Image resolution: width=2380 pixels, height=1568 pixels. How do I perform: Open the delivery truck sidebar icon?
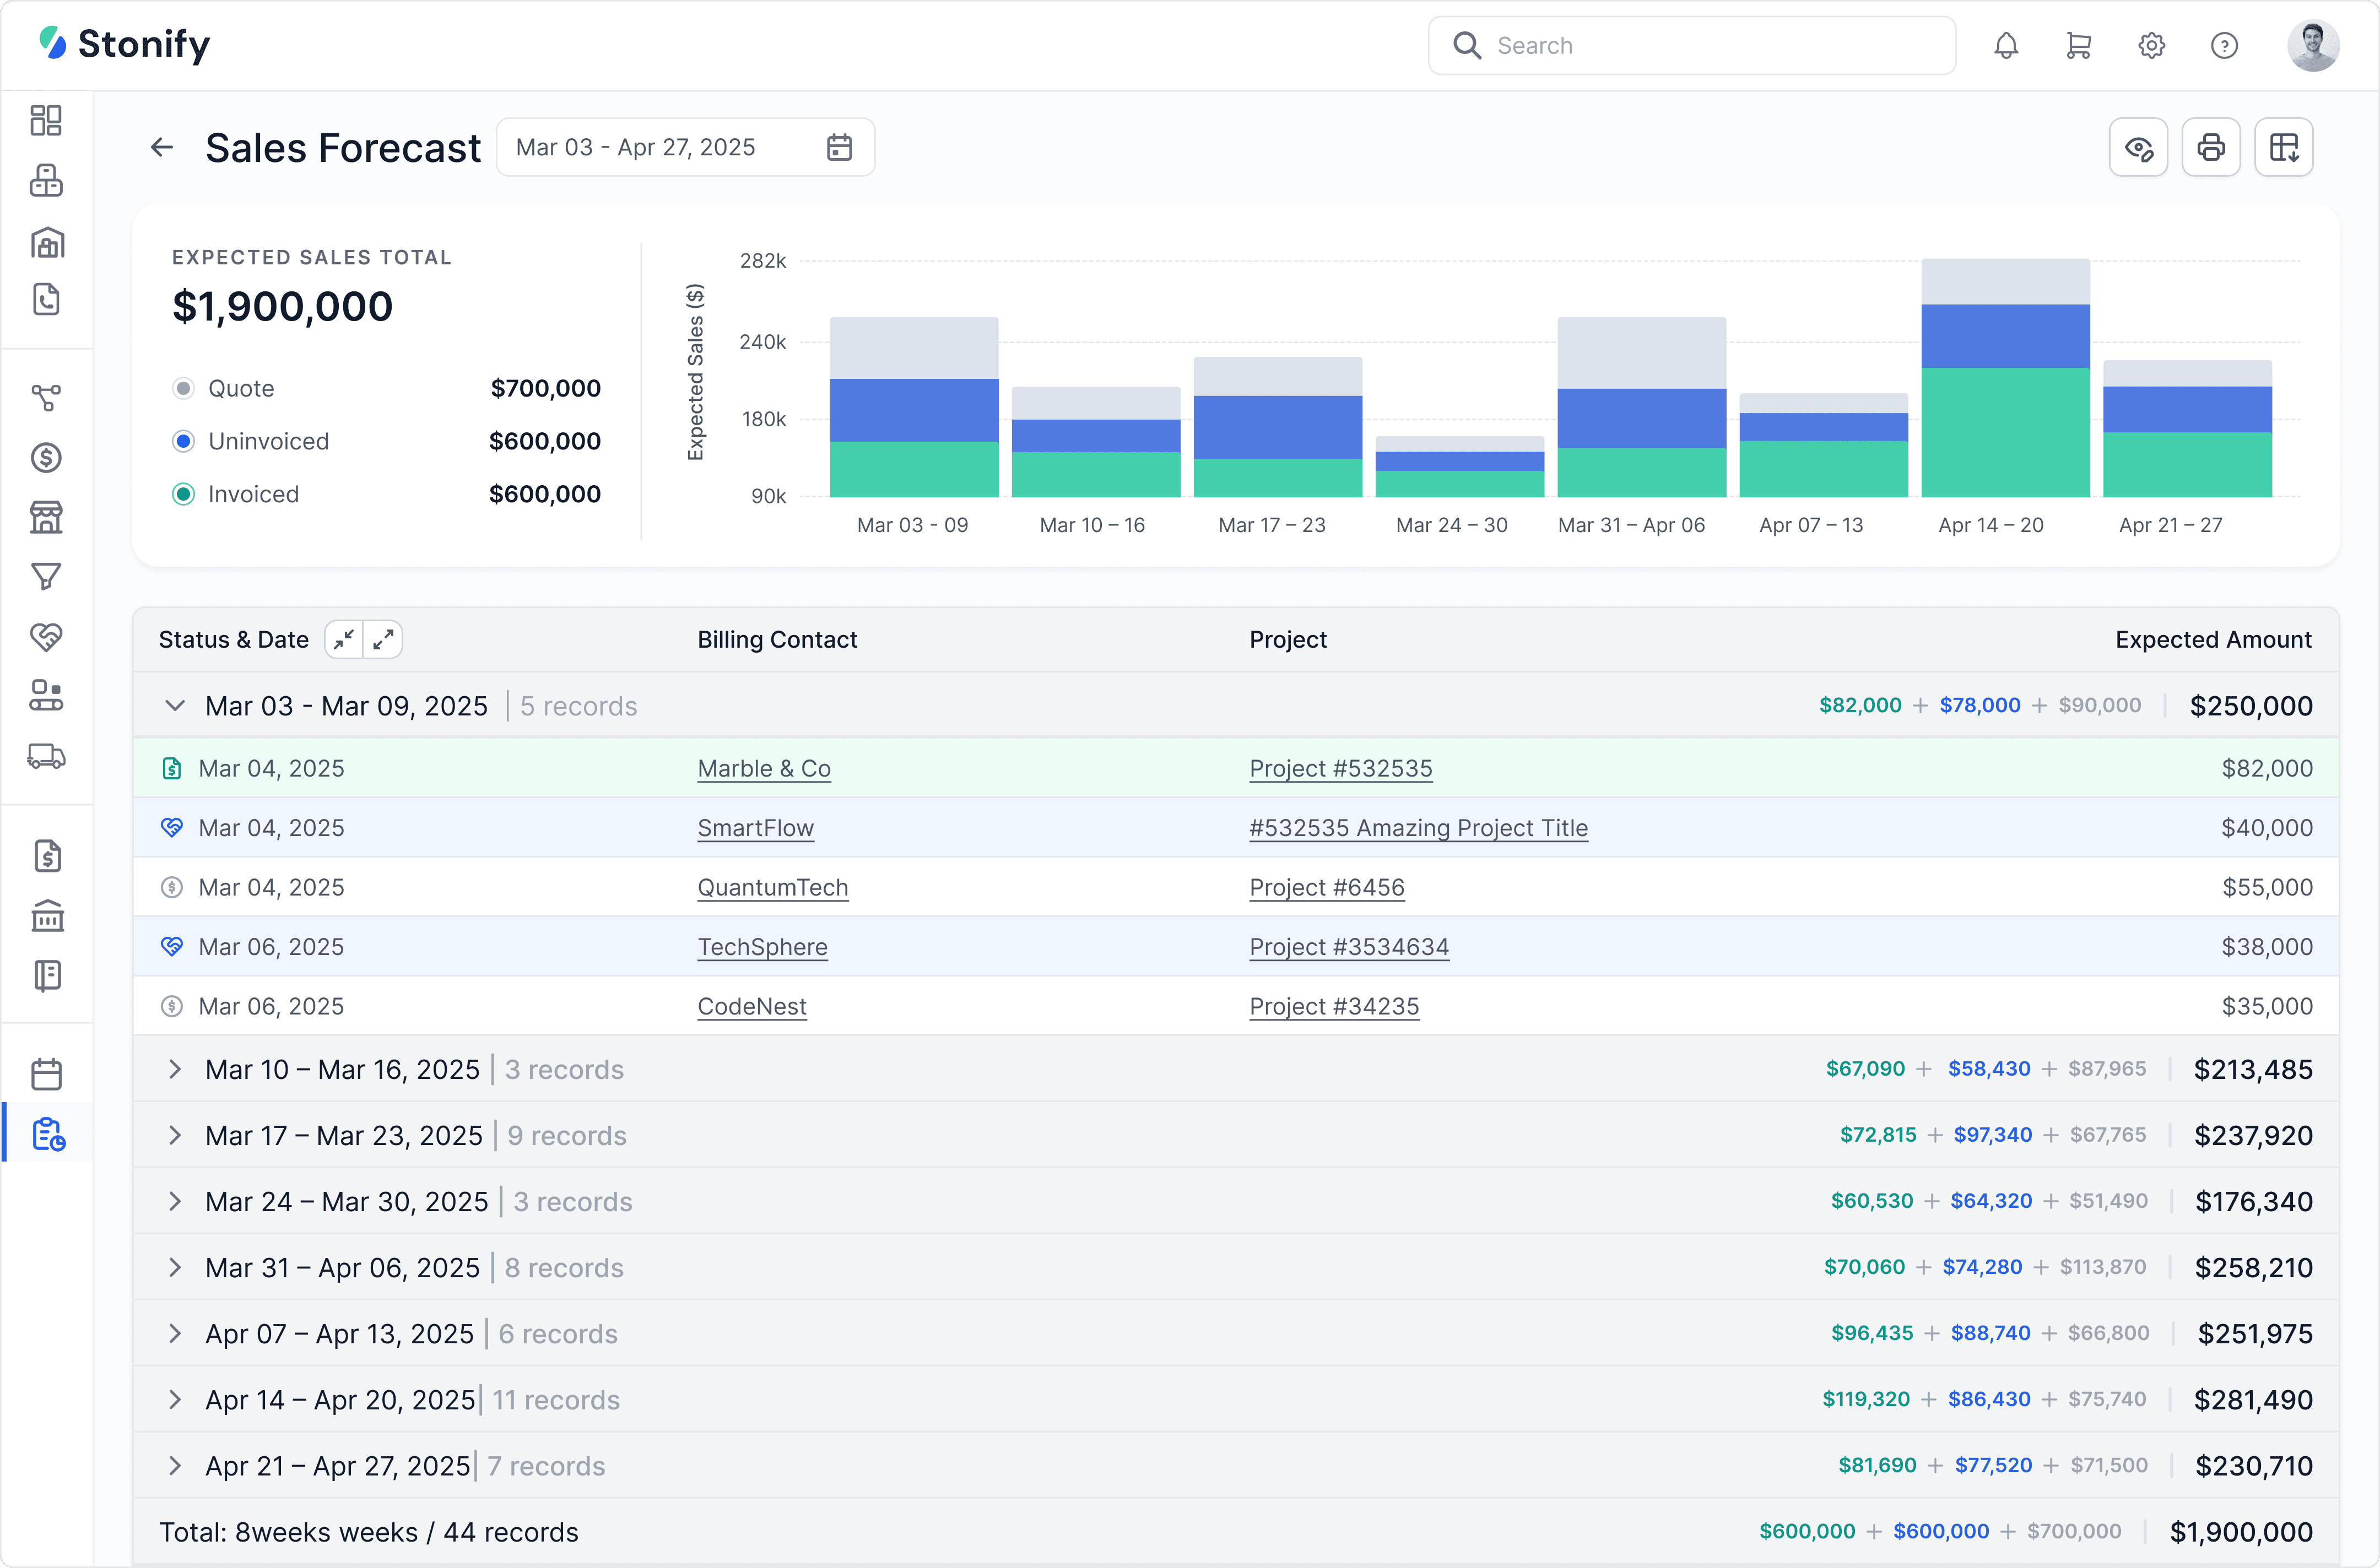point(46,756)
